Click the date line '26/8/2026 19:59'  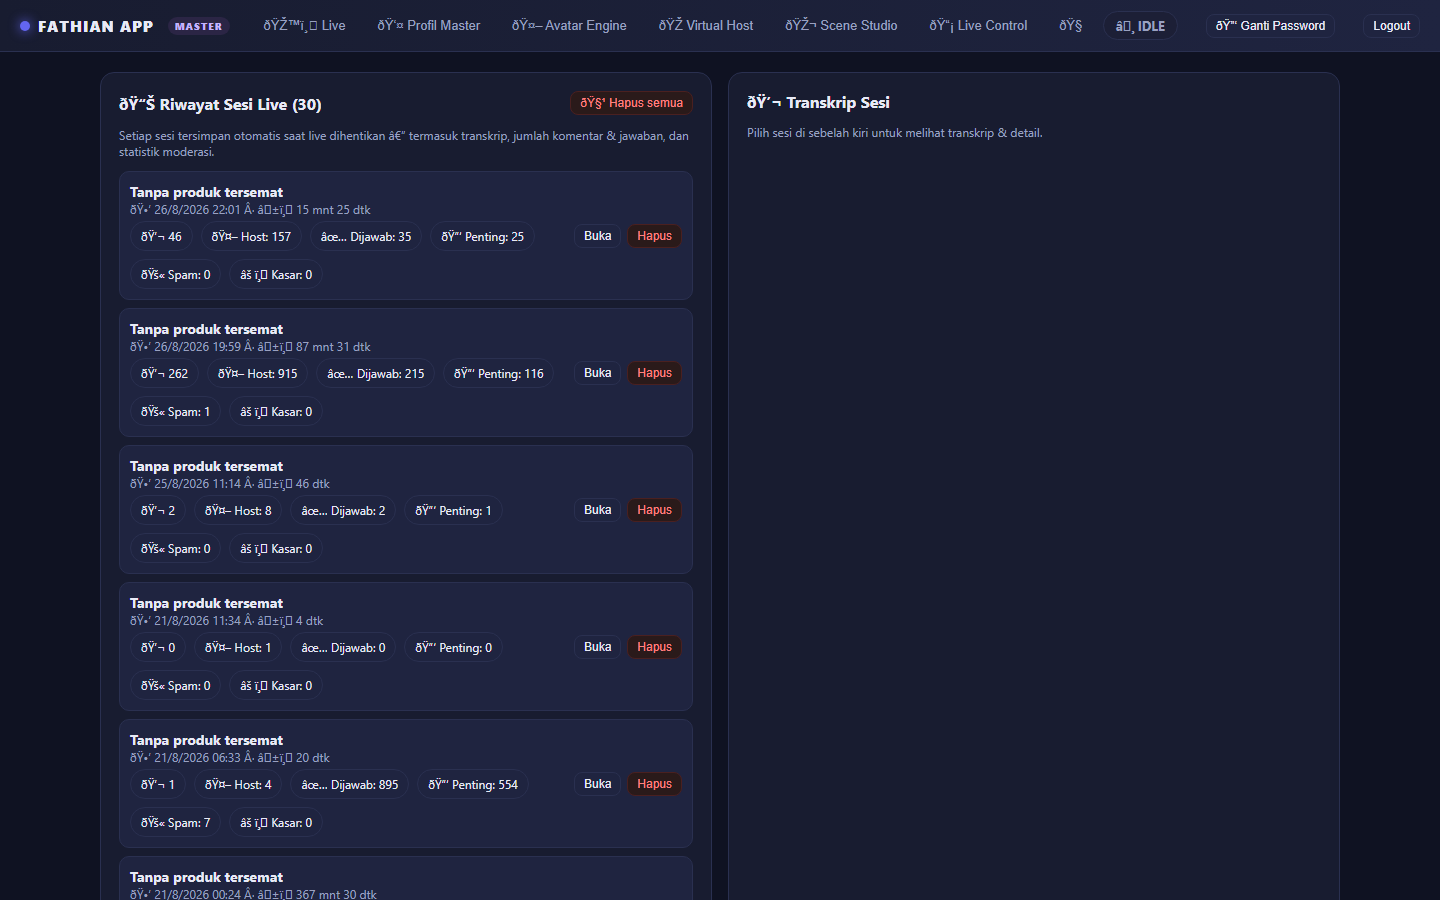(250, 347)
